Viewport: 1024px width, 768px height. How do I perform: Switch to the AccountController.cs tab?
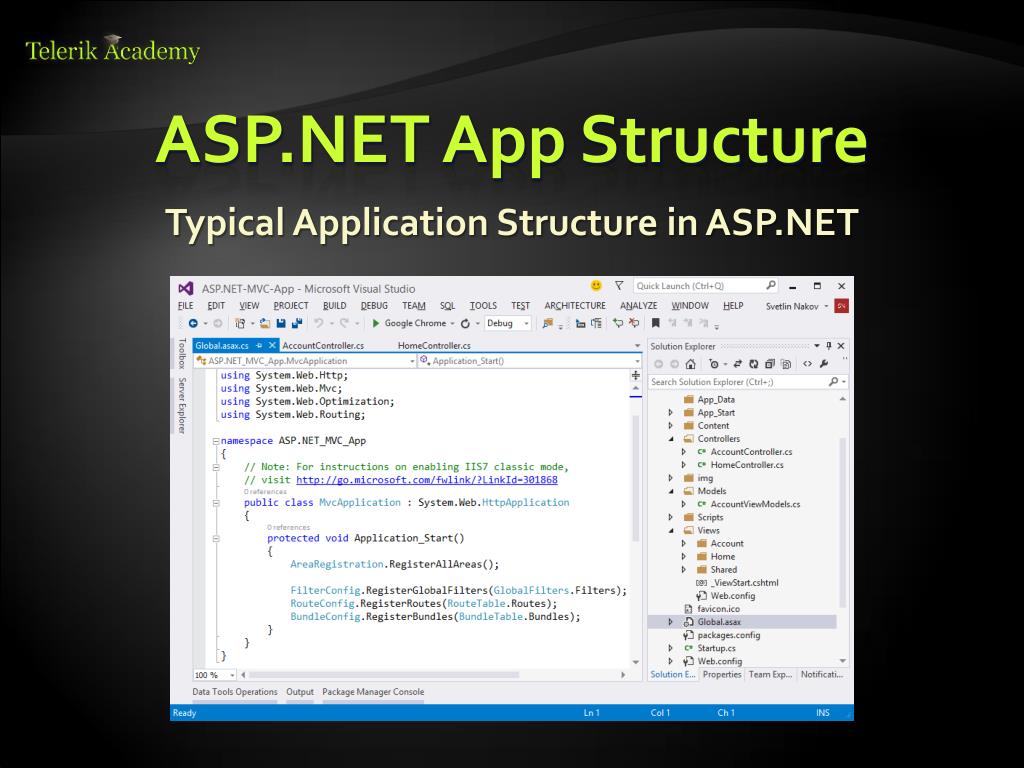pos(323,345)
